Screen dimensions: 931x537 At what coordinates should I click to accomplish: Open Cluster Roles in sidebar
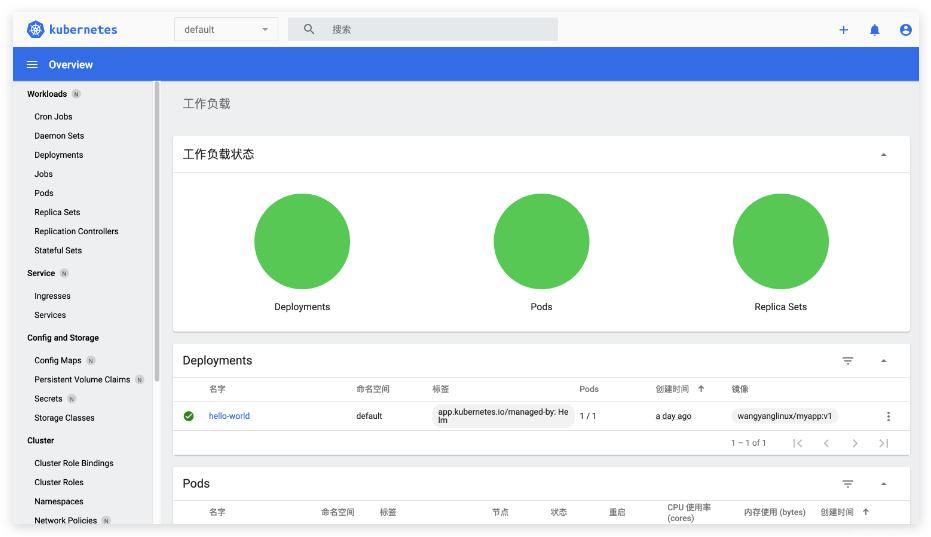(59, 482)
